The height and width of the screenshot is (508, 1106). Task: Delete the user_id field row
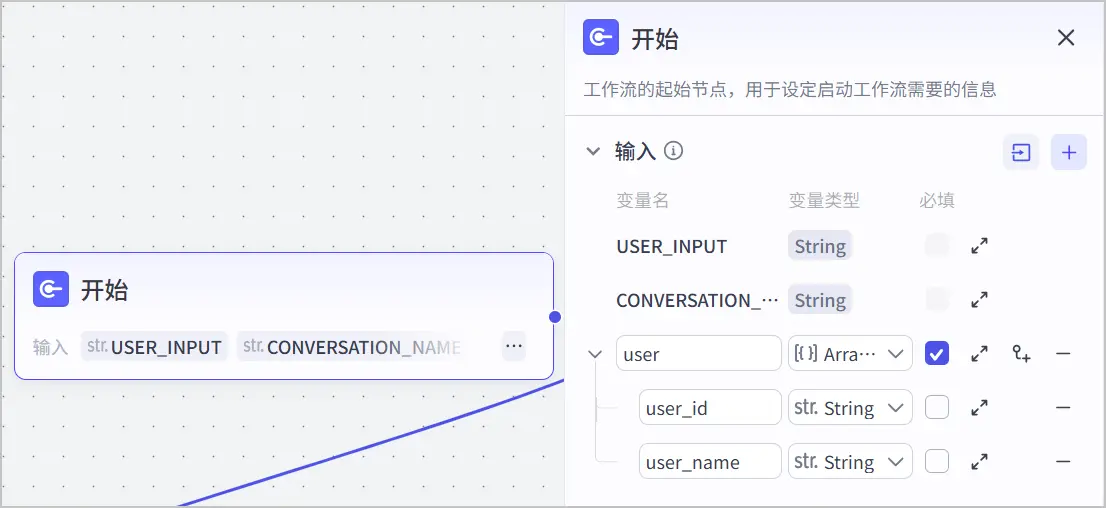(1063, 408)
